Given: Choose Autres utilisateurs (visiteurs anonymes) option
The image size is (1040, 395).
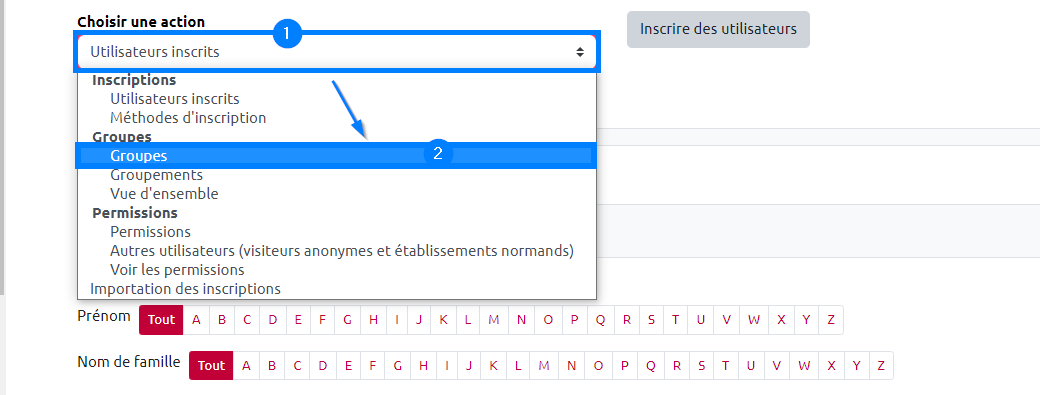Looking at the screenshot, I should click(x=342, y=251).
